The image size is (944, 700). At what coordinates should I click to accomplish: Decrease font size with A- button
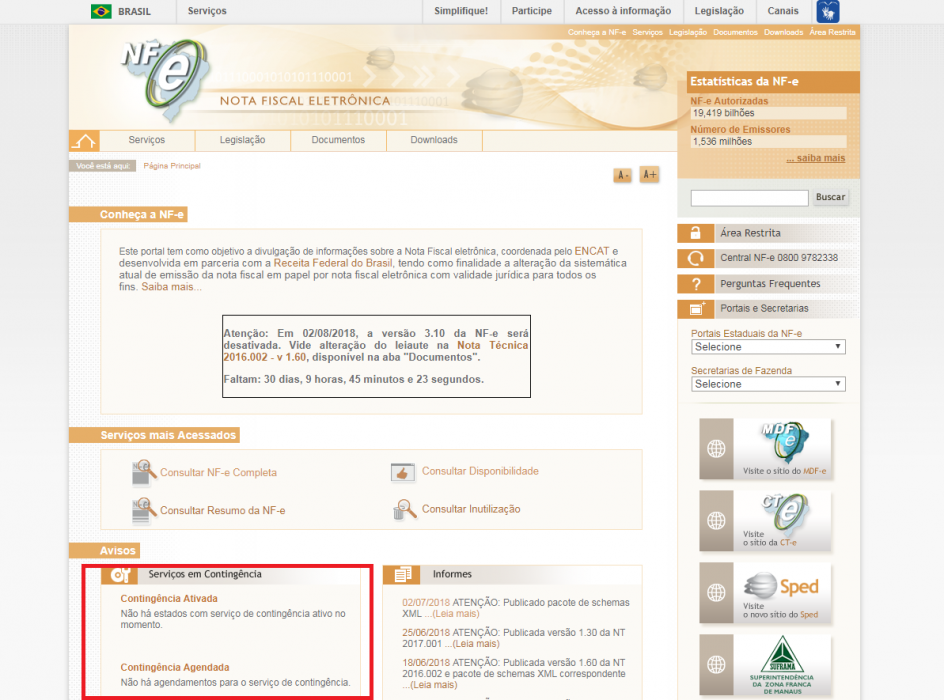coord(623,175)
